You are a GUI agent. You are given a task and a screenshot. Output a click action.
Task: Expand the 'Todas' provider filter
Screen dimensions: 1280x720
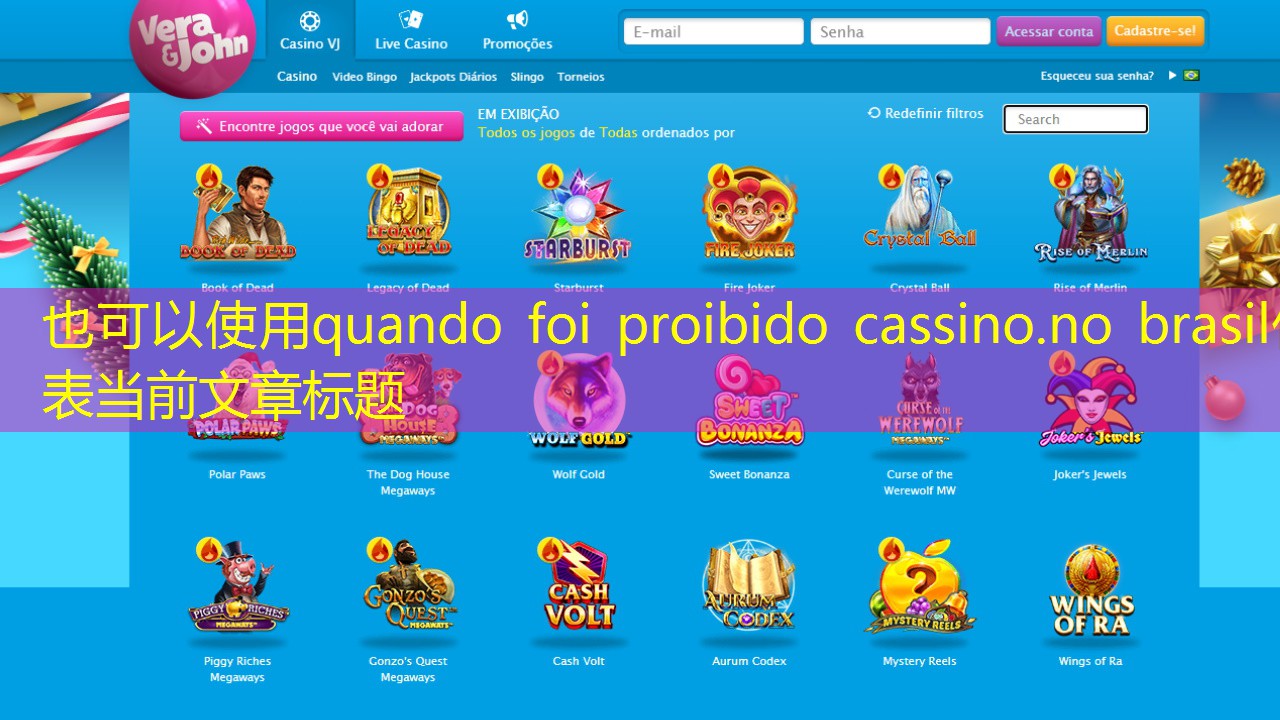click(x=618, y=132)
